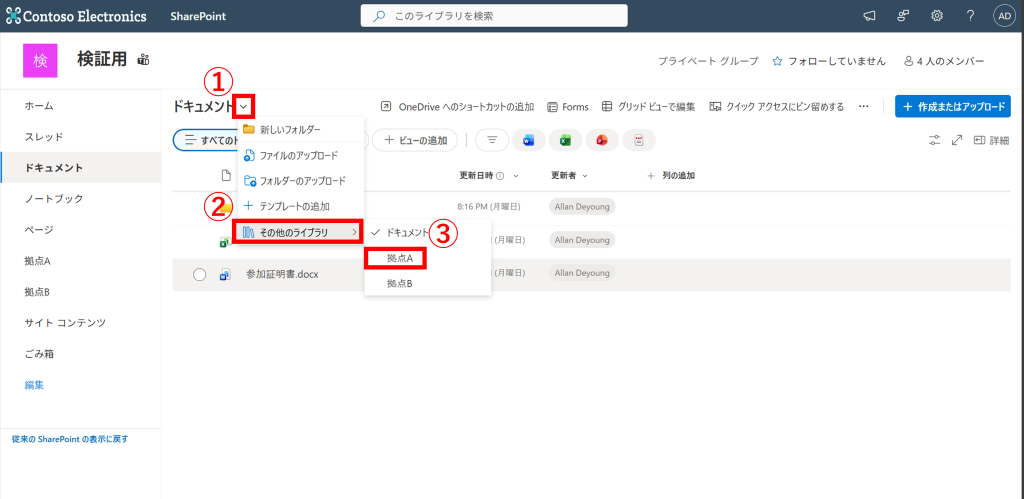Click the help question mark icon
The image size is (1024, 499).
(970, 16)
